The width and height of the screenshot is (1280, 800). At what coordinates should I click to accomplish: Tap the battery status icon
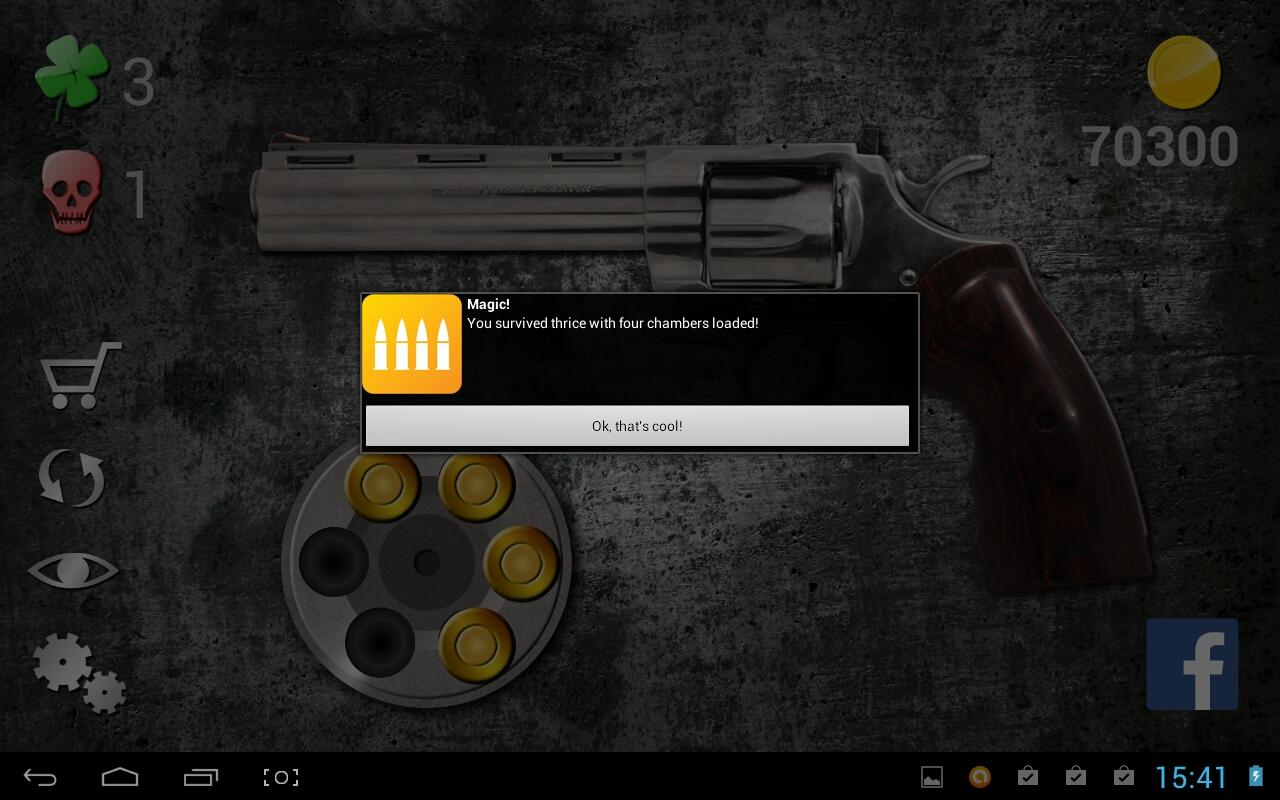[x=1256, y=777]
